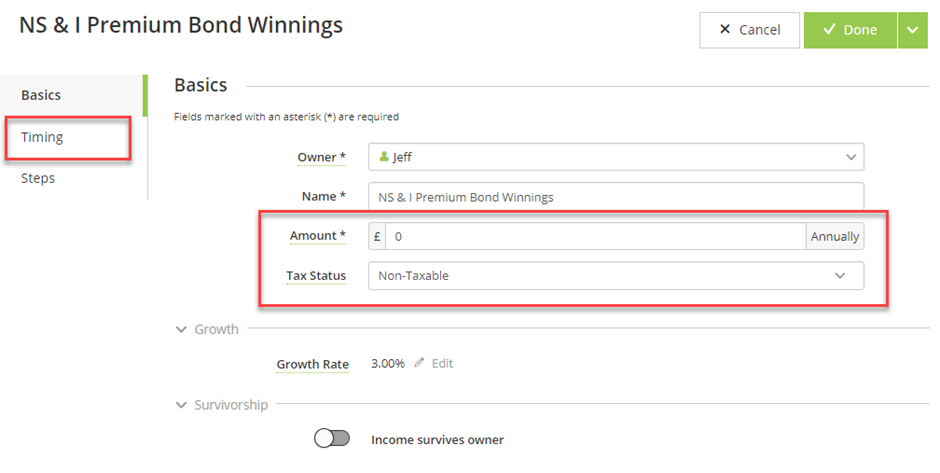Click the green user icon beside Jeff

pos(384,156)
